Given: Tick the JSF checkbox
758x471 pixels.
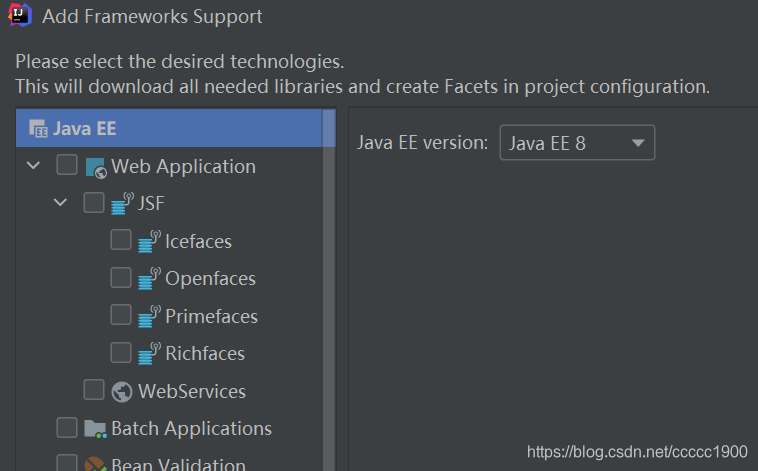Looking at the screenshot, I should (94, 202).
